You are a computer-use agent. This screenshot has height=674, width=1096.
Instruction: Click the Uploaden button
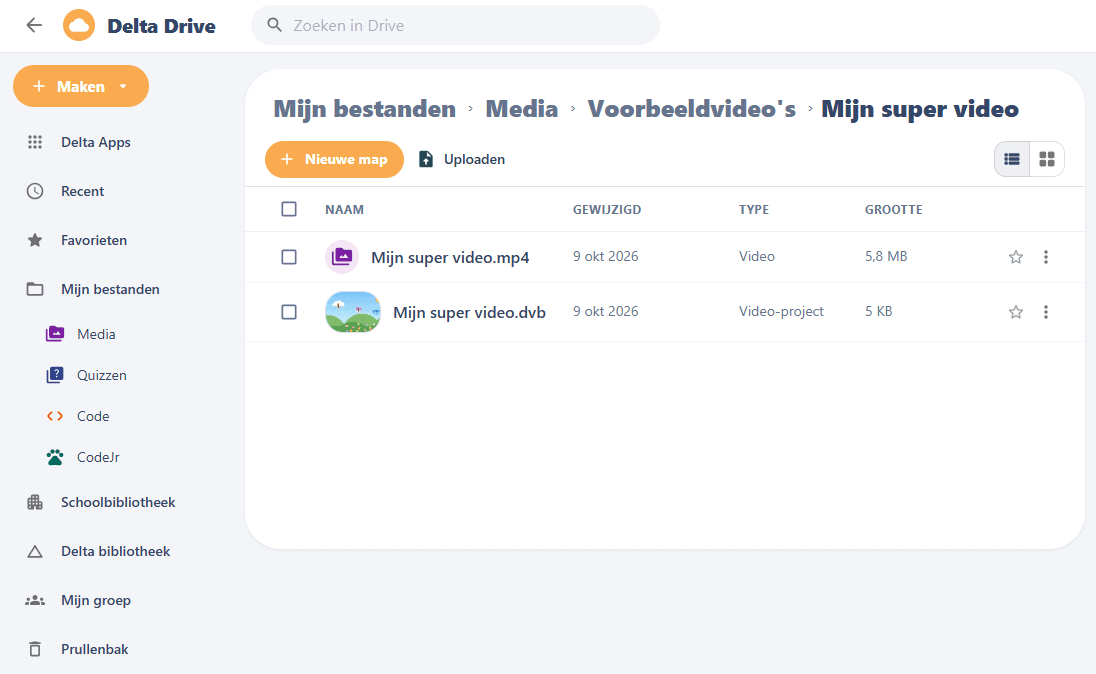click(x=461, y=159)
